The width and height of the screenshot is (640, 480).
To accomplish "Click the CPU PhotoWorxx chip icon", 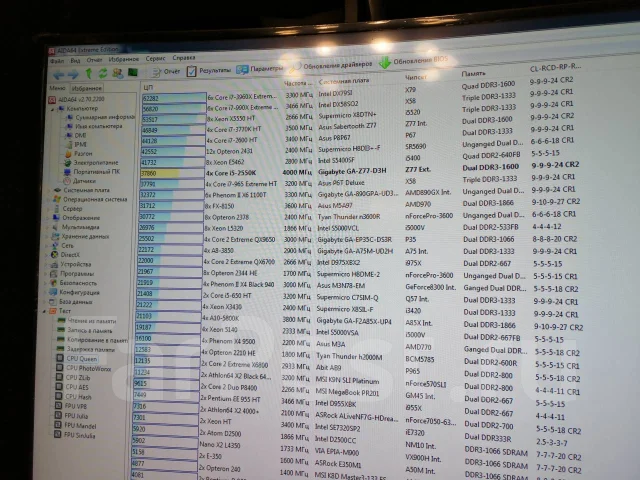I will click(60, 368).
